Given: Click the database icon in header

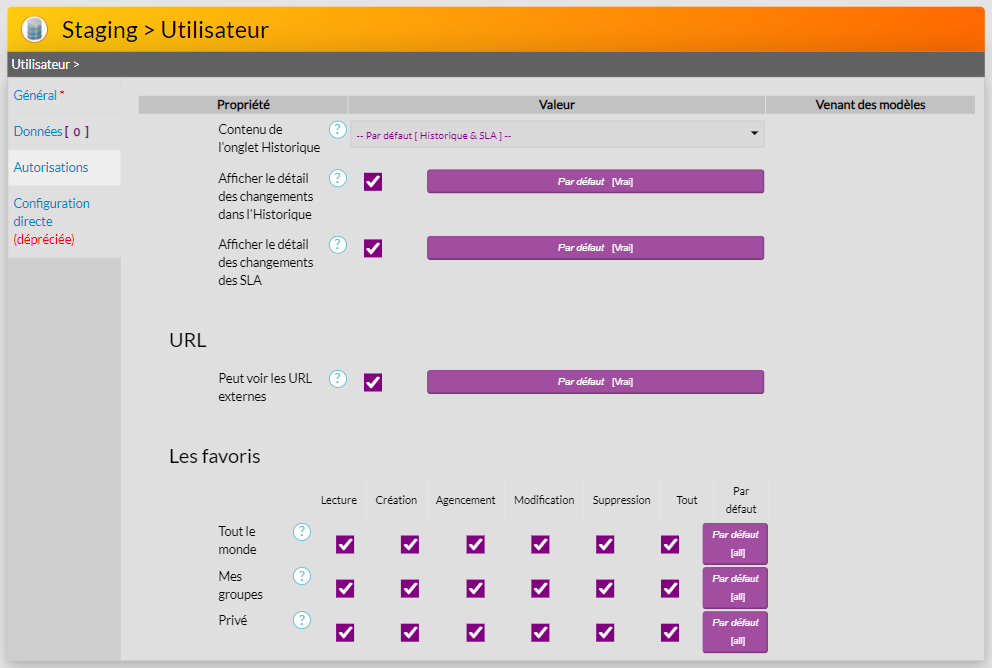Looking at the screenshot, I should pos(34,30).
